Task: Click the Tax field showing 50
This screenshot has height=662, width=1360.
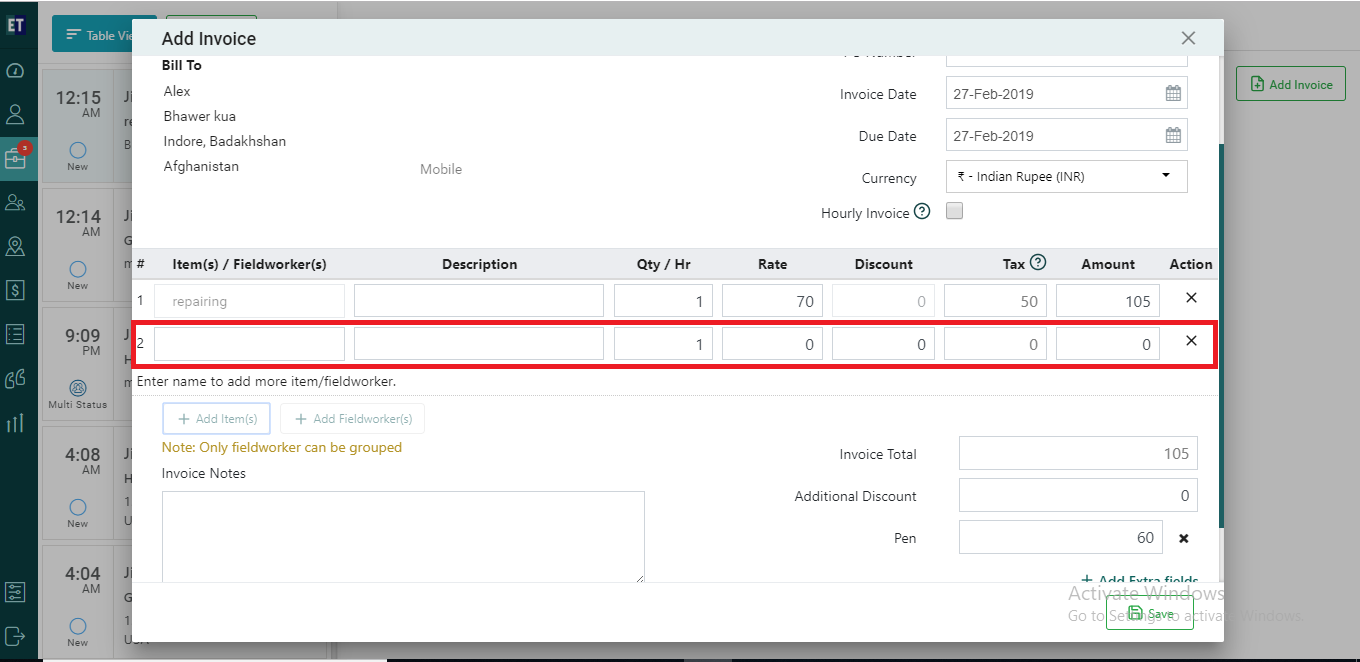Action: pyautogui.click(x=995, y=301)
